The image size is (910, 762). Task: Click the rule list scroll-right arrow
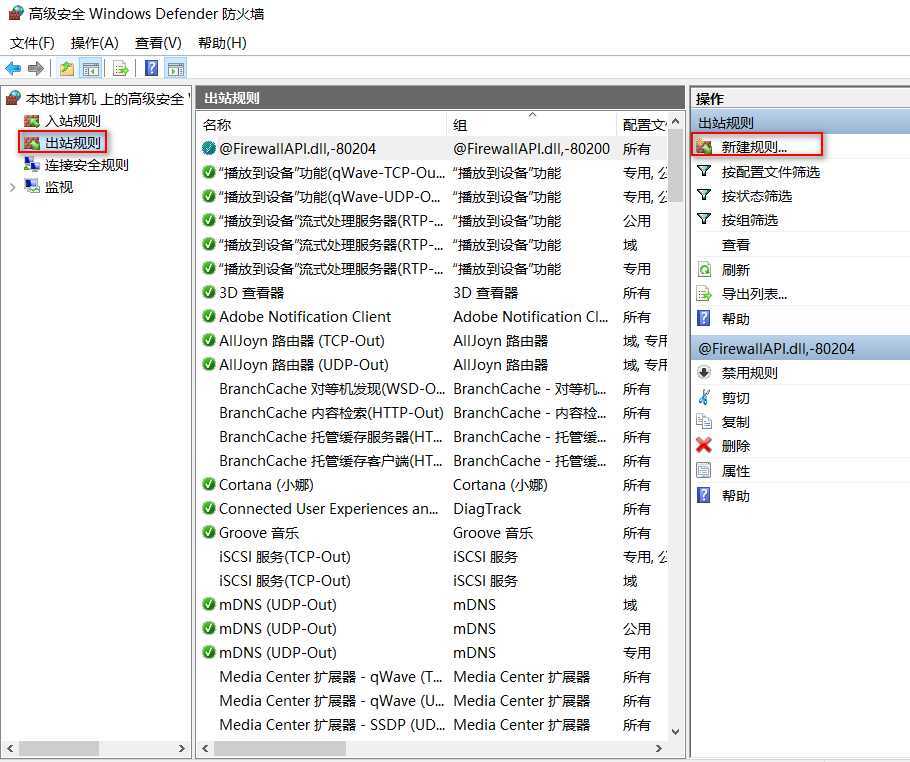click(659, 749)
